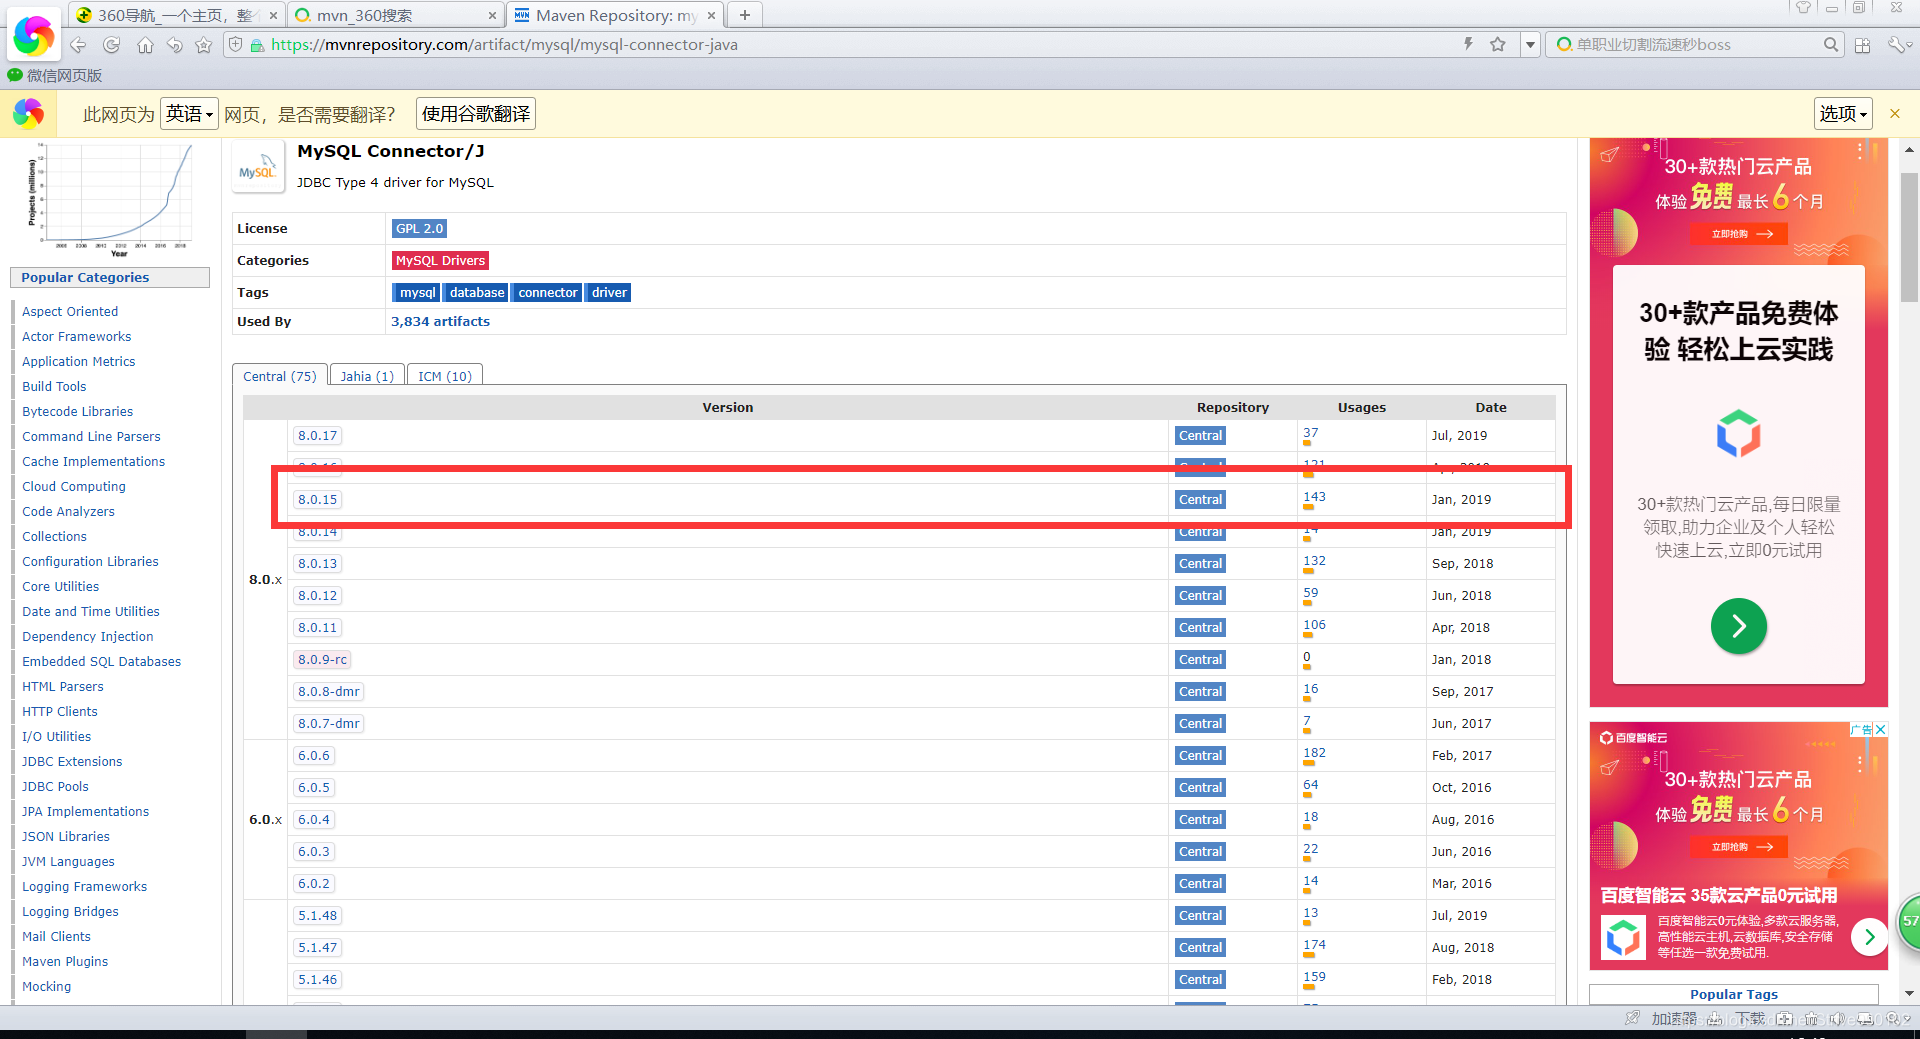Click the green 57 floating badge

pos(1909,921)
